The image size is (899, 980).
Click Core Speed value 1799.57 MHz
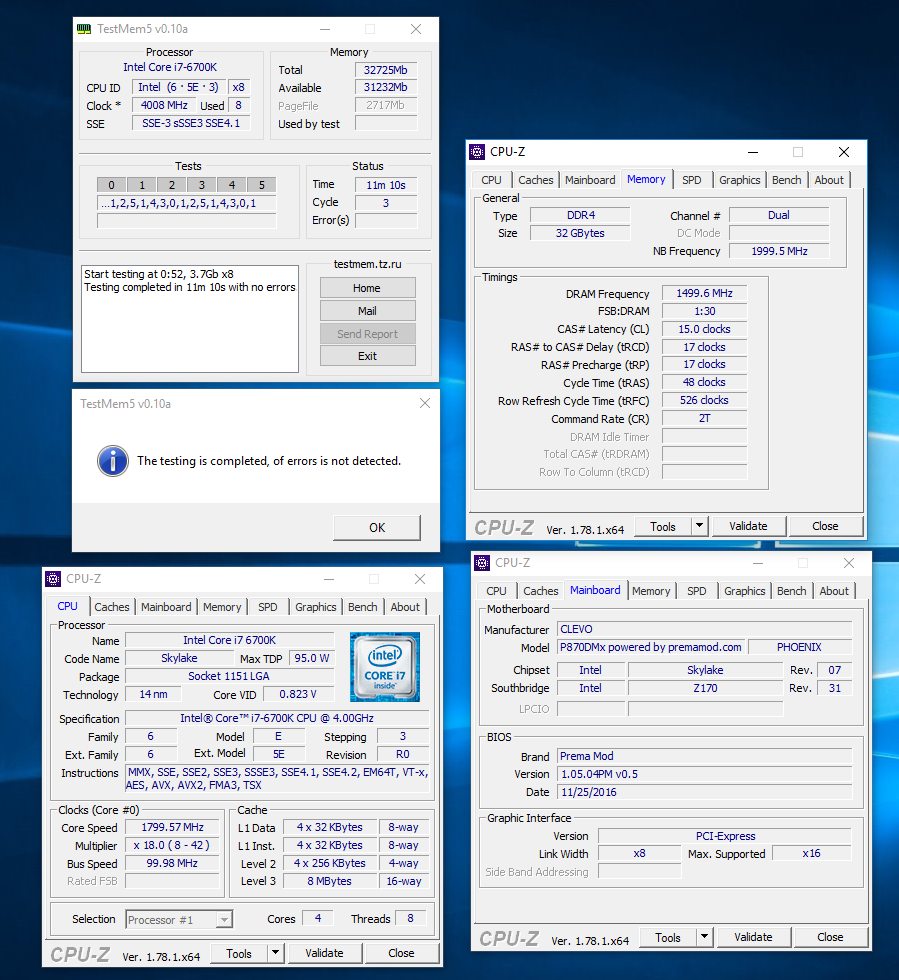tap(173, 828)
